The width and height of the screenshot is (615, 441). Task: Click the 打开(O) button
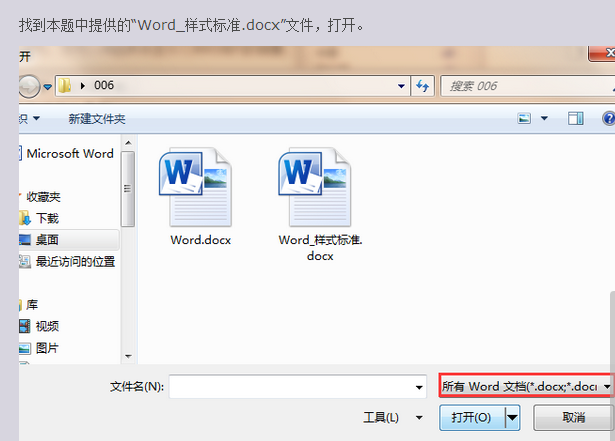point(471,417)
